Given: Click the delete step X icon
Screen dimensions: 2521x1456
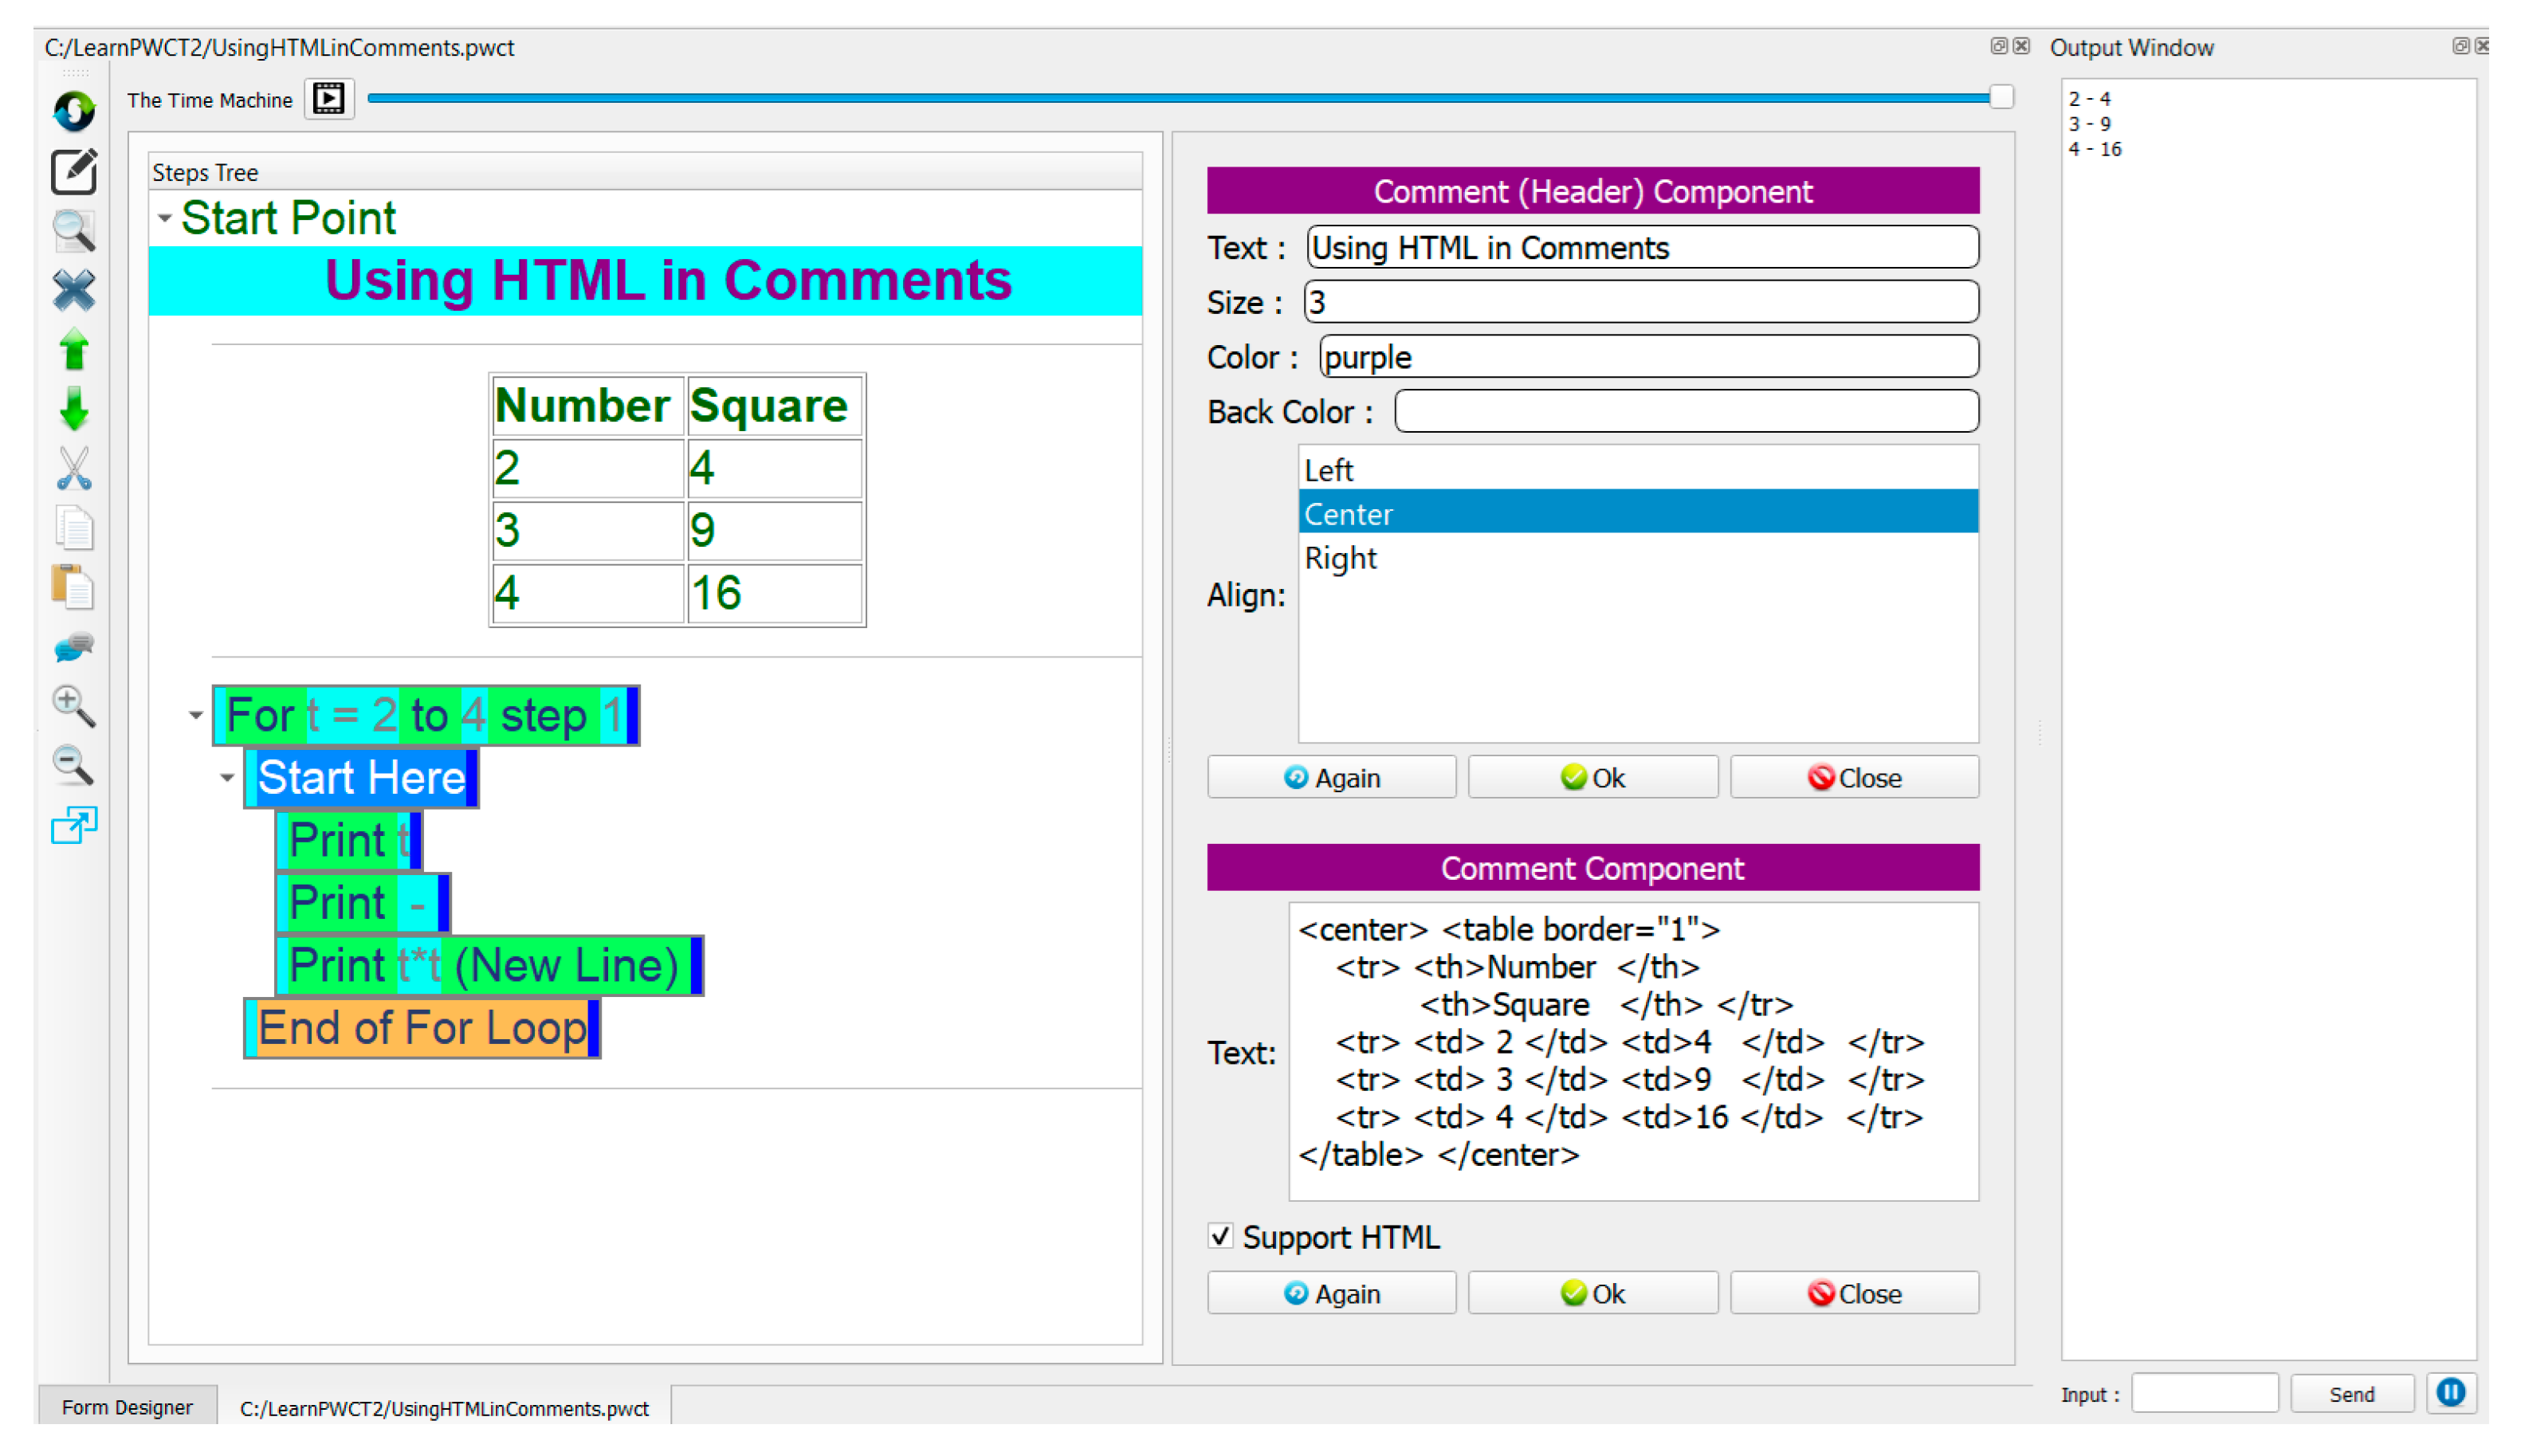Looking at the screenshot, I should click(x=74, y=291).
